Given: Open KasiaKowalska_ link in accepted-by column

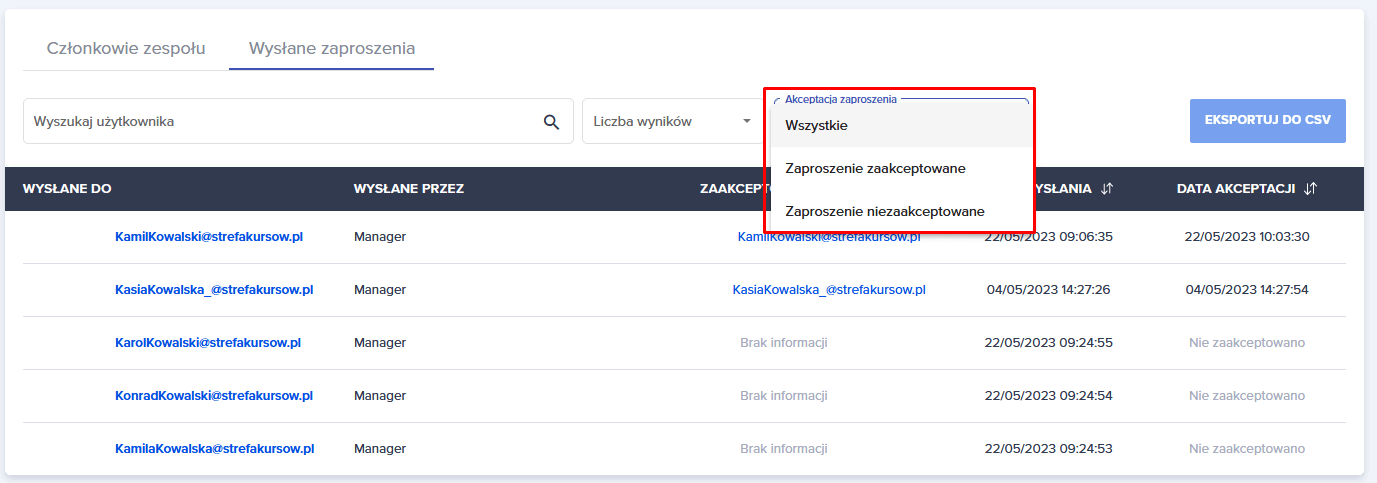Looking at the screenshot, I should coord(828,290).
